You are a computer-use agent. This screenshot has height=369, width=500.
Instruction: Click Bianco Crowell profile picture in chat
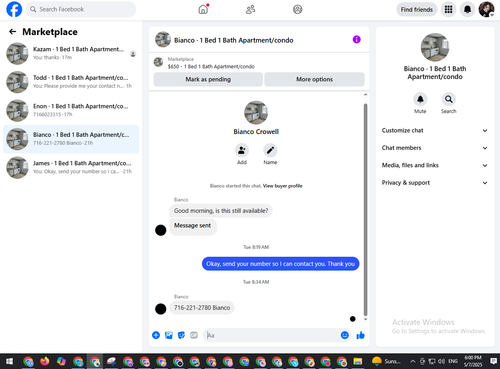tap(256, 113)
